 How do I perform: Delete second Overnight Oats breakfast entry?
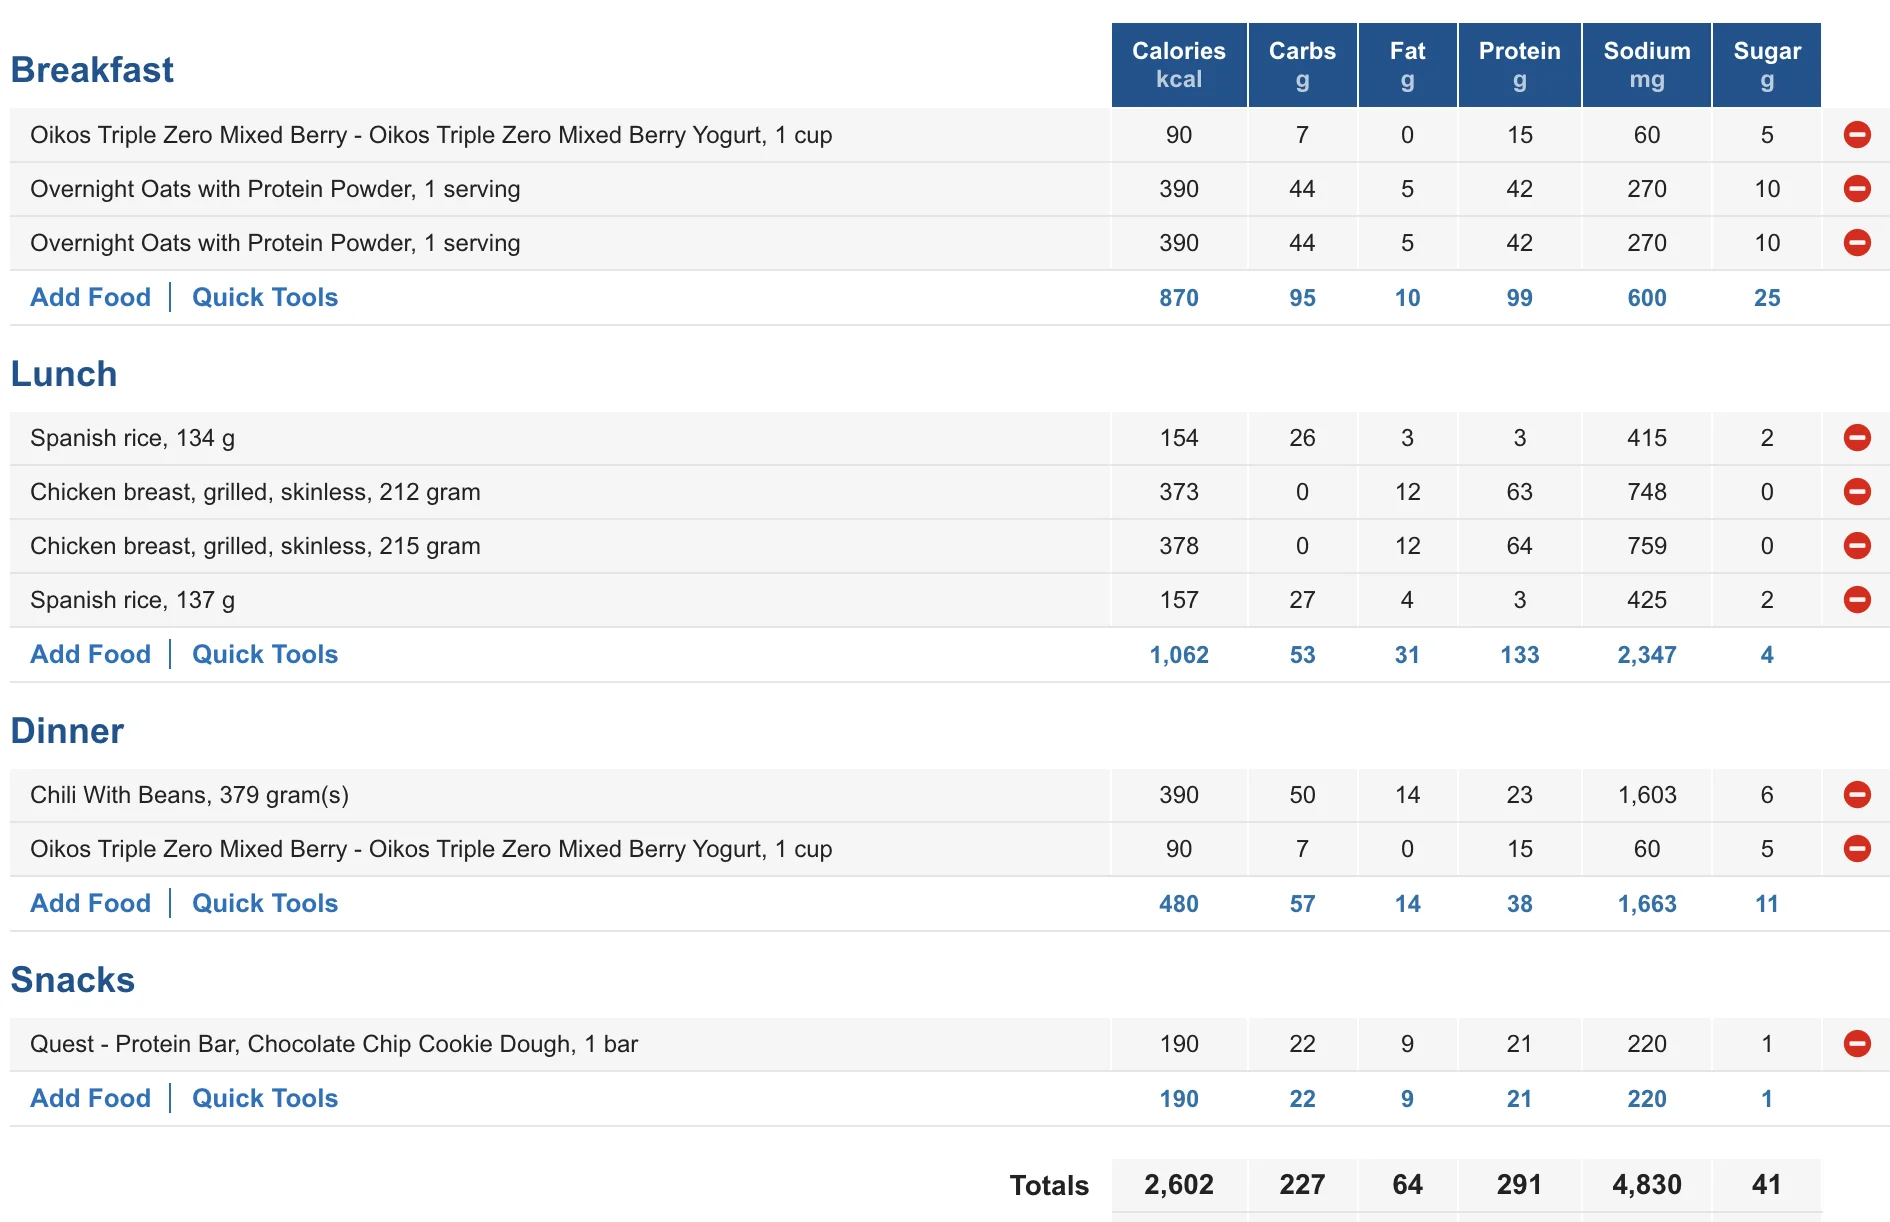pos(1857,243)
